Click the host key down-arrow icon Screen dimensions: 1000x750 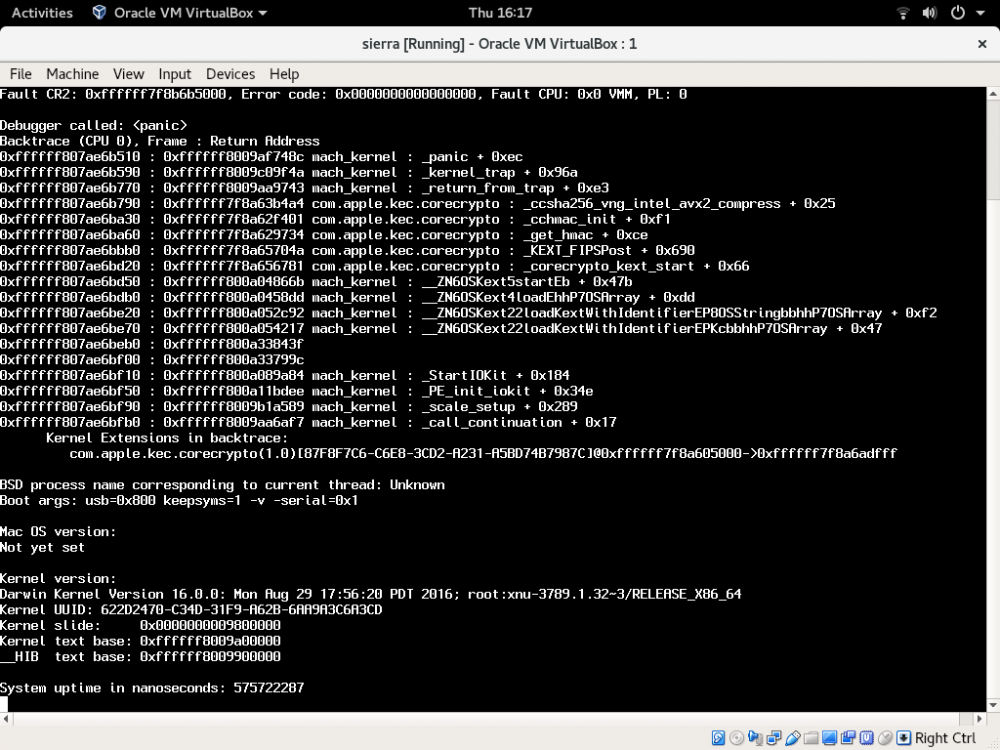pos(904,738)
